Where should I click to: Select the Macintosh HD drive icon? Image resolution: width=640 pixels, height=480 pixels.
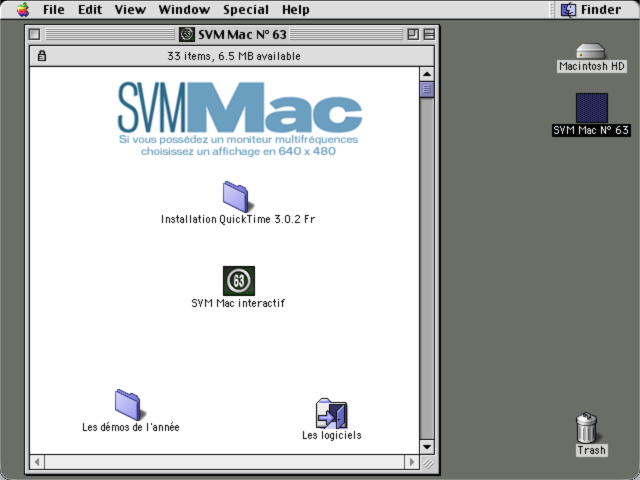(591, 51)
